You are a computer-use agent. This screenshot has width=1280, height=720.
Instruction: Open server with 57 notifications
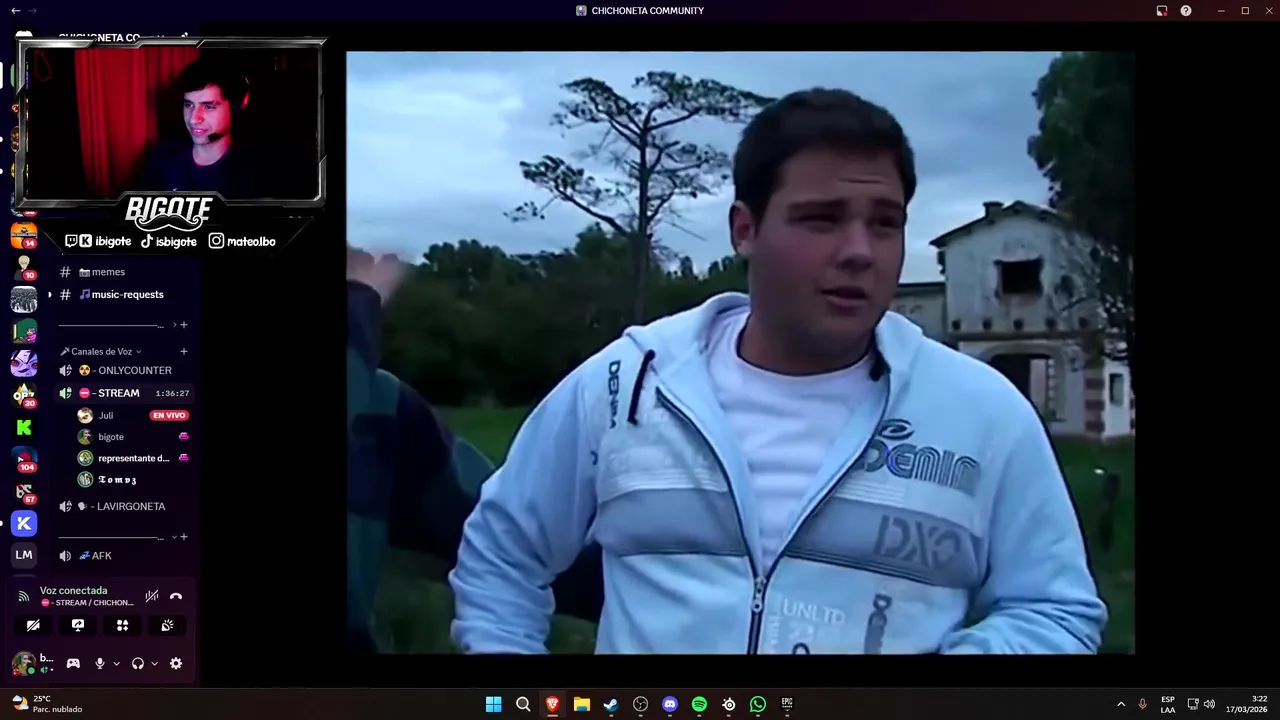[x=24, y=491]
